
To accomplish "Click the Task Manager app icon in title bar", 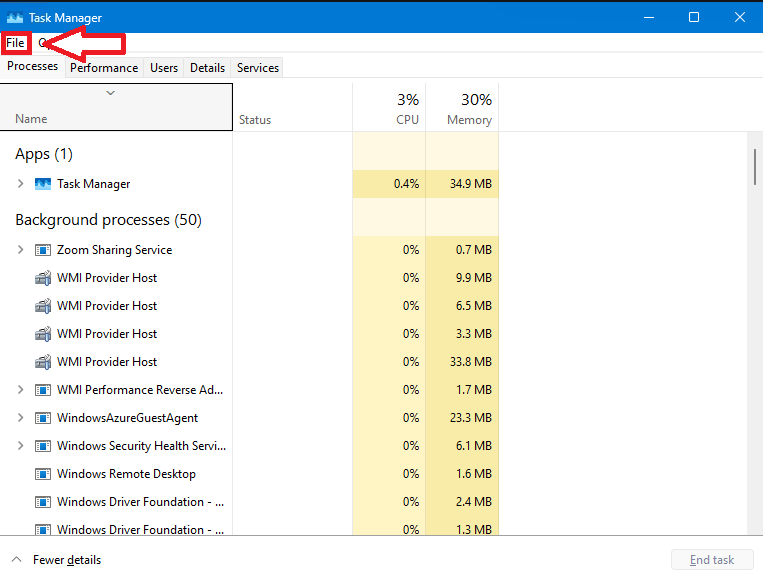I will pyautogui.click(x=15, y=17).
